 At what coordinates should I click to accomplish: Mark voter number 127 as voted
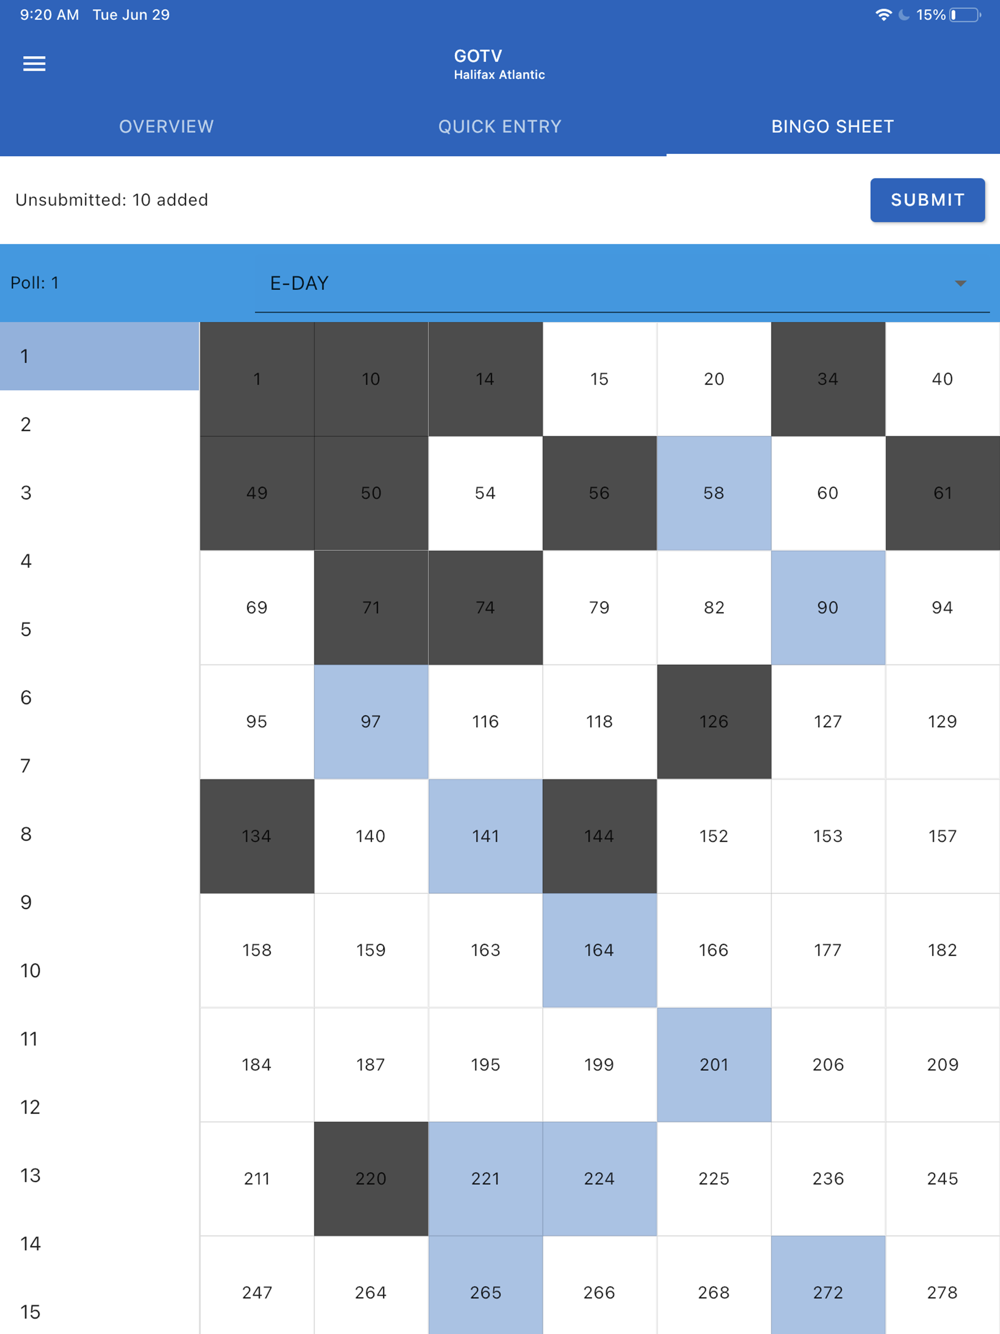pyautogui.click(x=828, y=721)
